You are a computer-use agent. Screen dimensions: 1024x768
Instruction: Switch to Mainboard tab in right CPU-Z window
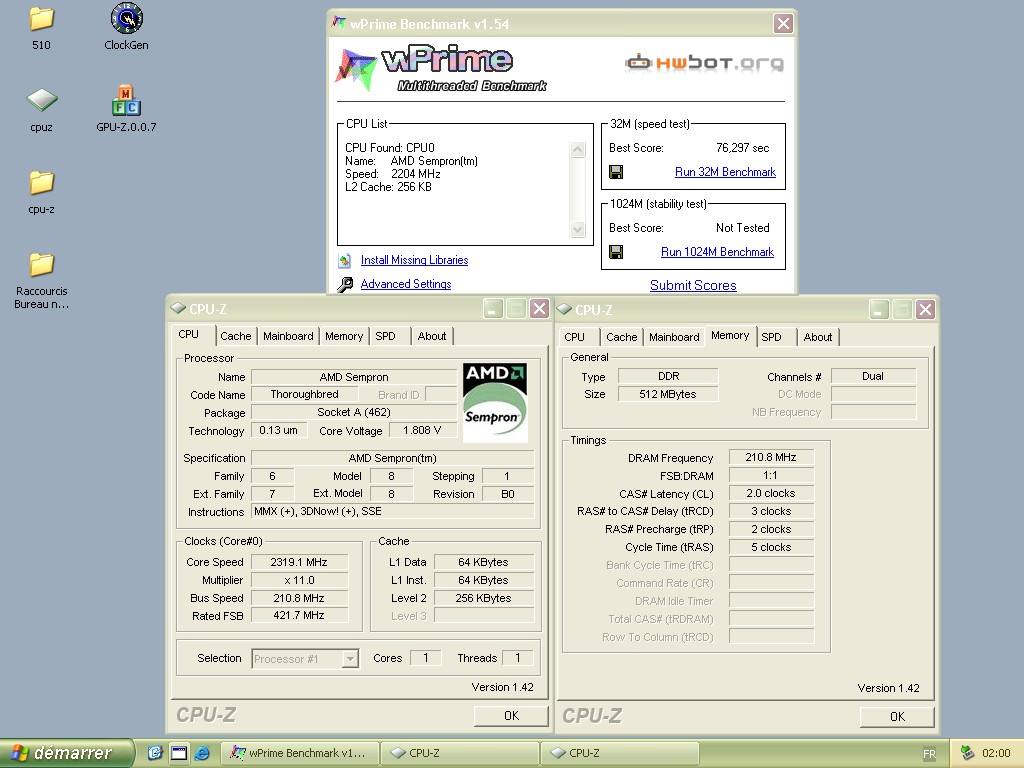tap(674, 337)
